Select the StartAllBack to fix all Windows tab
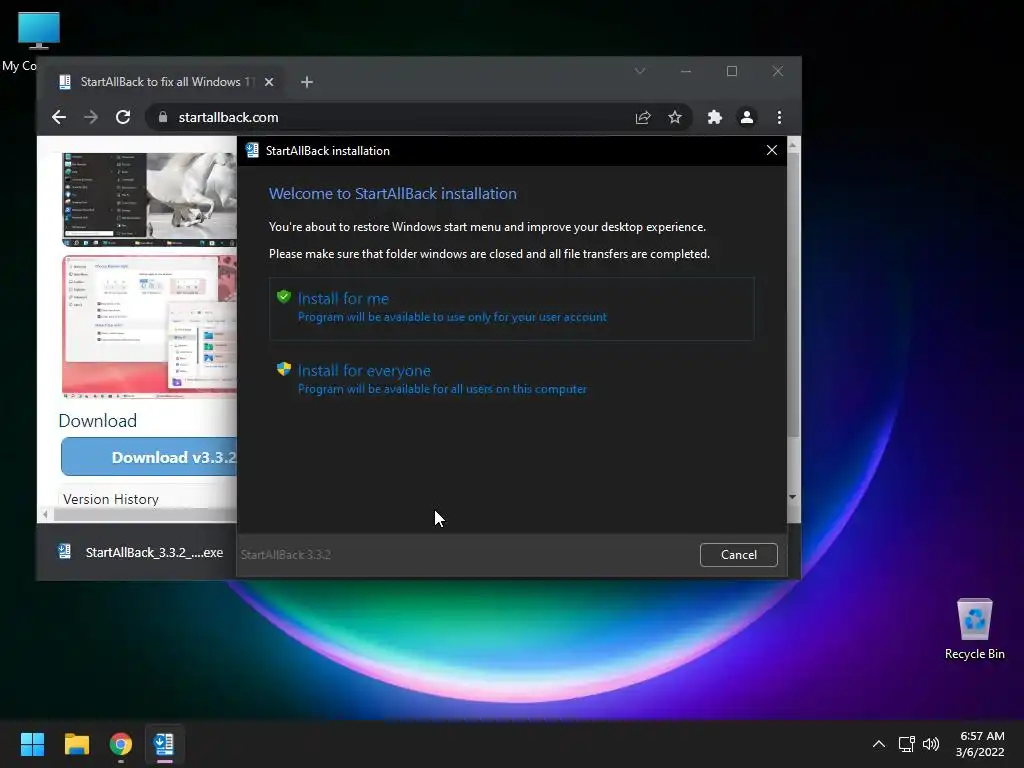This screenshot has width=1024, height=768. click(163, 82)
